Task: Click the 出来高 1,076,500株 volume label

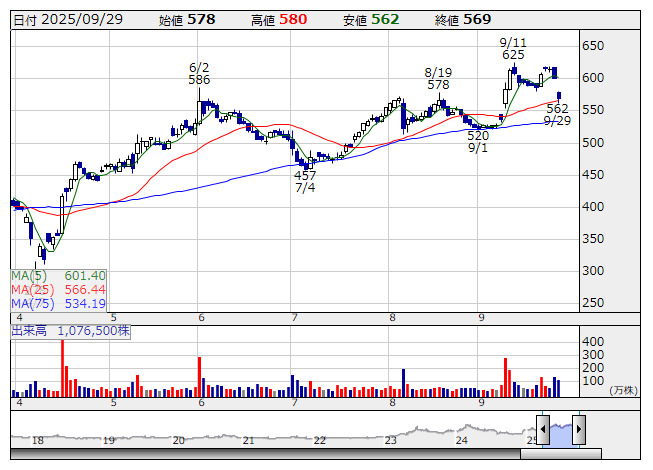Action: point(70,331)
